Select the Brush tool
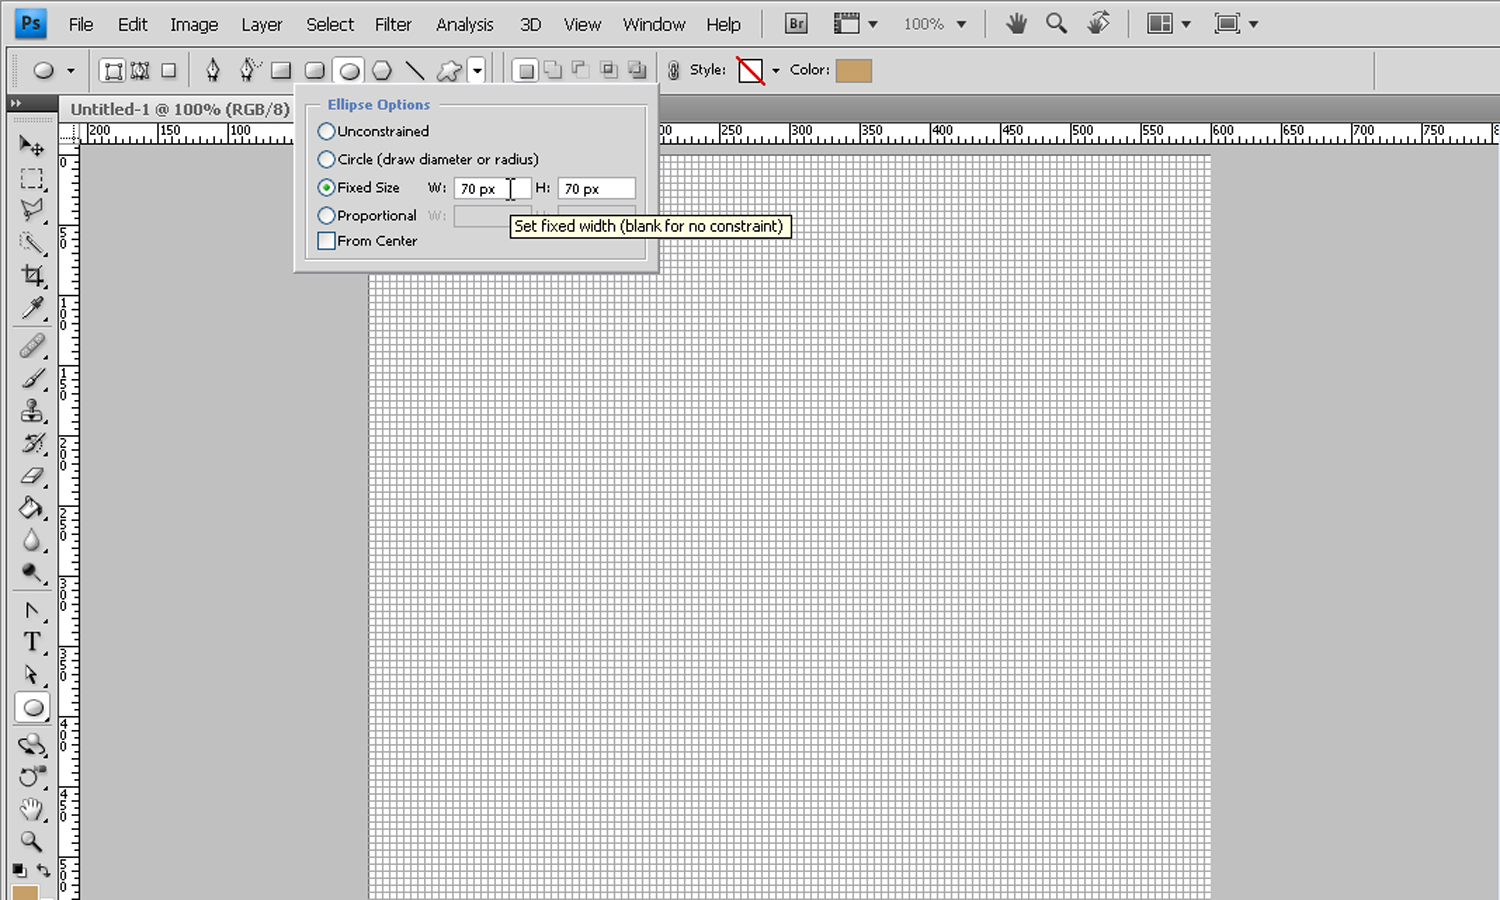Image resolution: width=1500 pixels, height=900 pixels. (32, 379)
